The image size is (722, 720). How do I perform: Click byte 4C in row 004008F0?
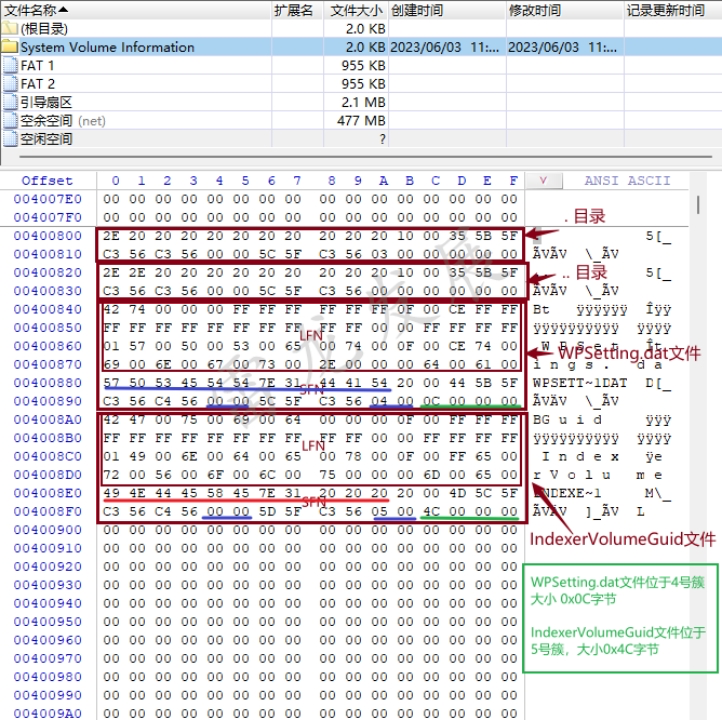[431, 512]
